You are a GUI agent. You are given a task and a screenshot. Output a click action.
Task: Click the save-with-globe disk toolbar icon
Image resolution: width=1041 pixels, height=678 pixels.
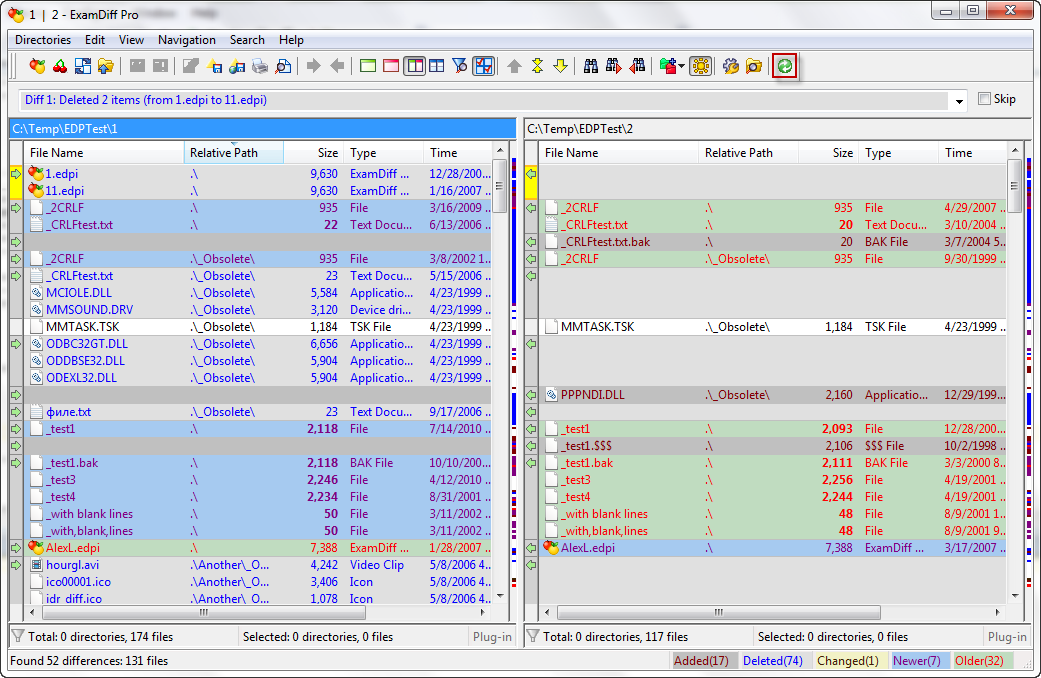(237, 66)
